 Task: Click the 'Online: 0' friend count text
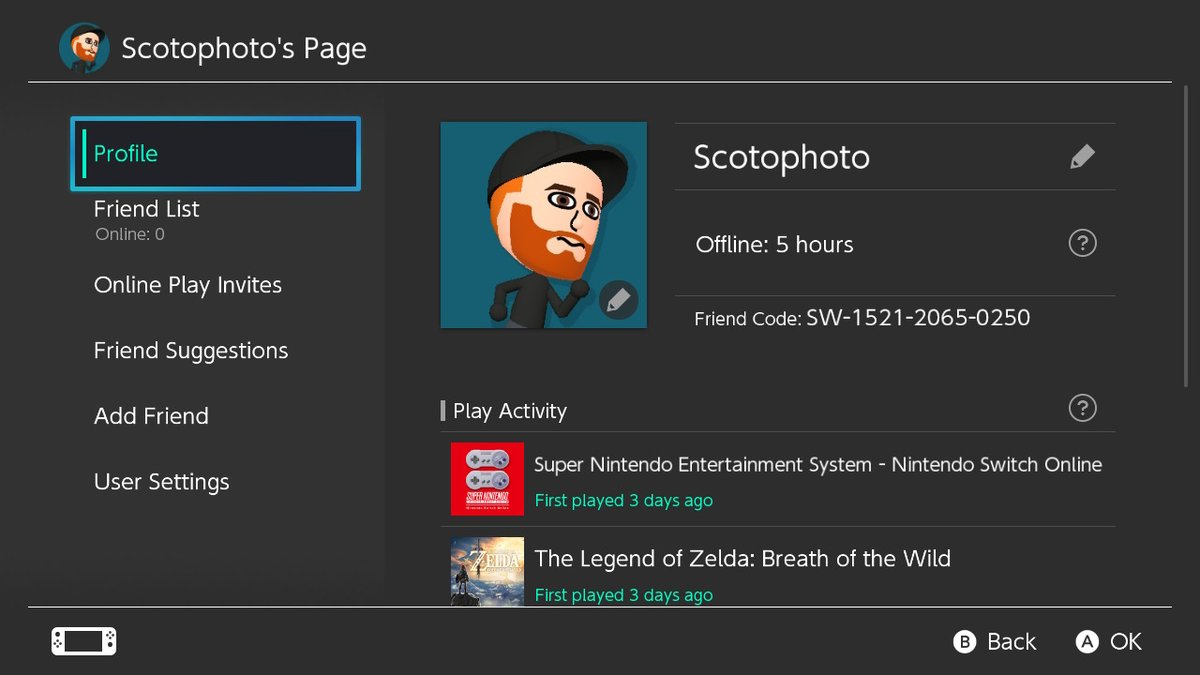[130, 235]
